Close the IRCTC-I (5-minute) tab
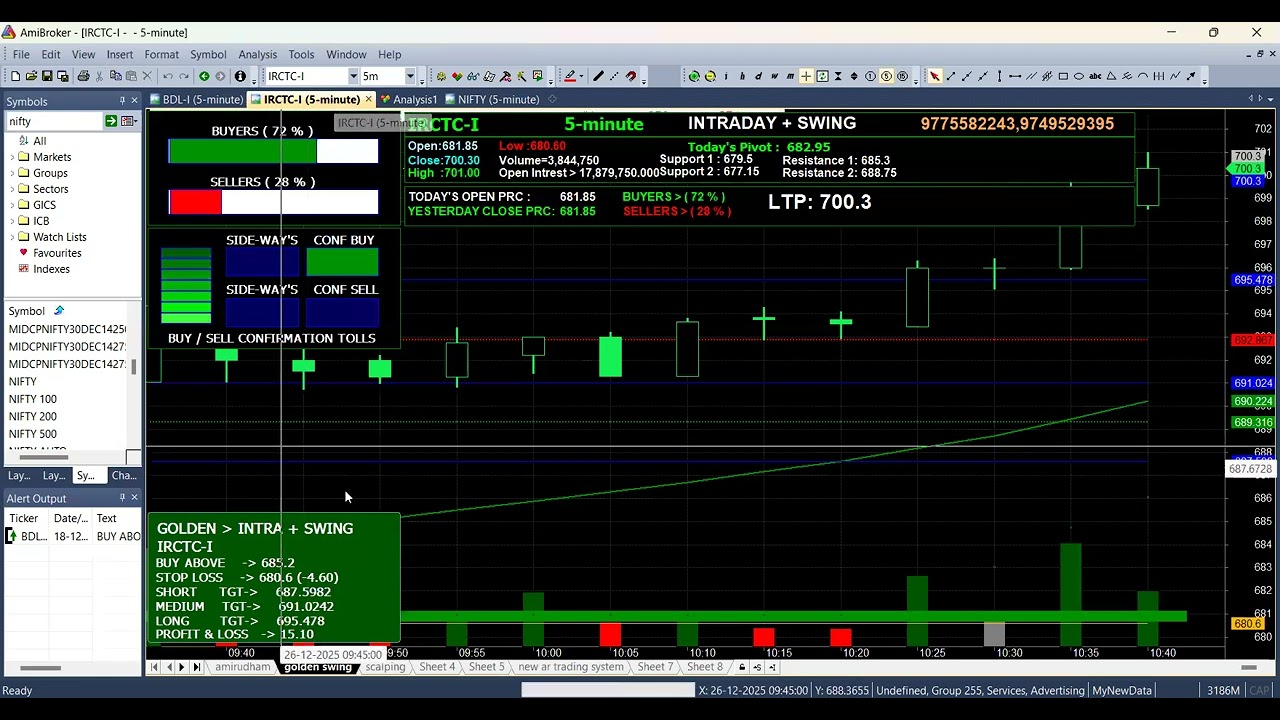This screenshot has width=1280, height=720. point(368,99)
